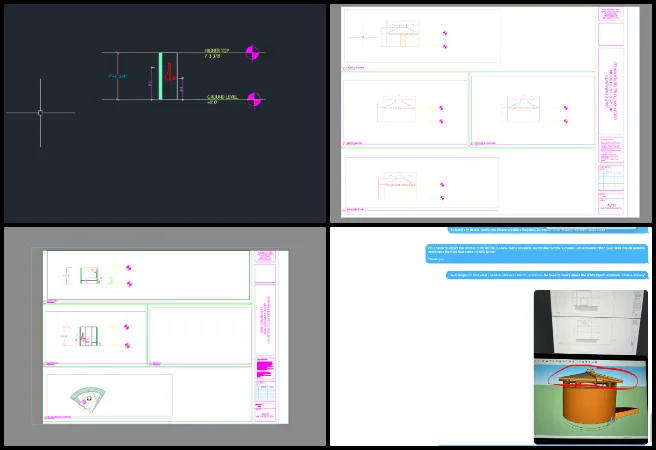Viewport: 656px width, 450px height.
Task: Click the GROUND LEVEL text label
Action: coord(221,97)
